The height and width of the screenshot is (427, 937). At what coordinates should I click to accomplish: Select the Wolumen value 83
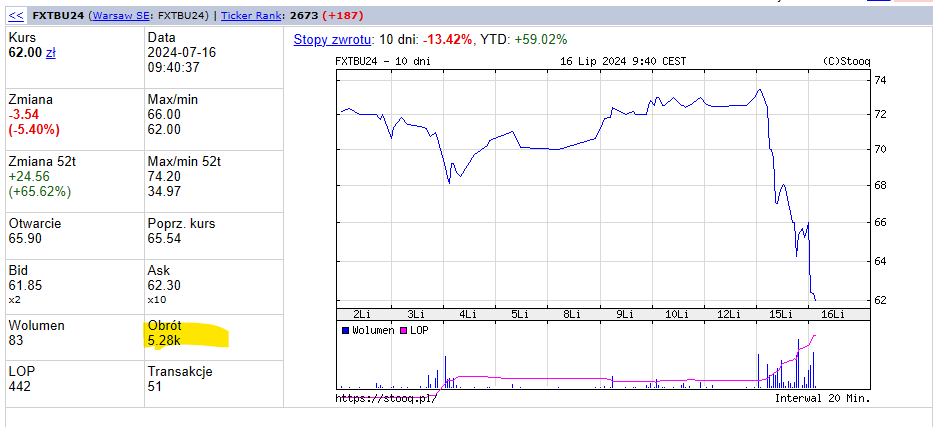(x=16, y=341)
